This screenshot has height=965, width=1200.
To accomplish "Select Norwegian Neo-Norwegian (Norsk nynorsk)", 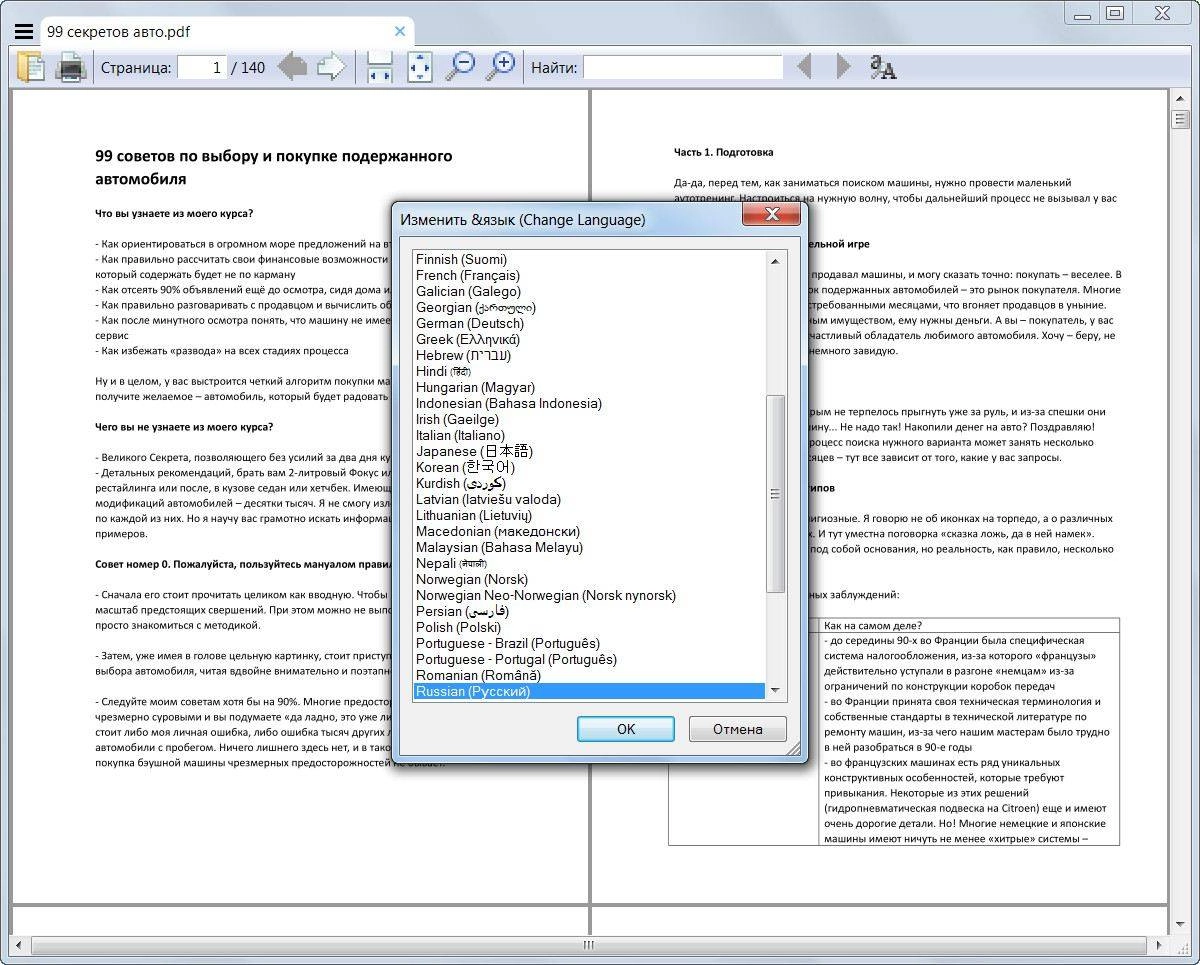I will click(x=589, y=595).
